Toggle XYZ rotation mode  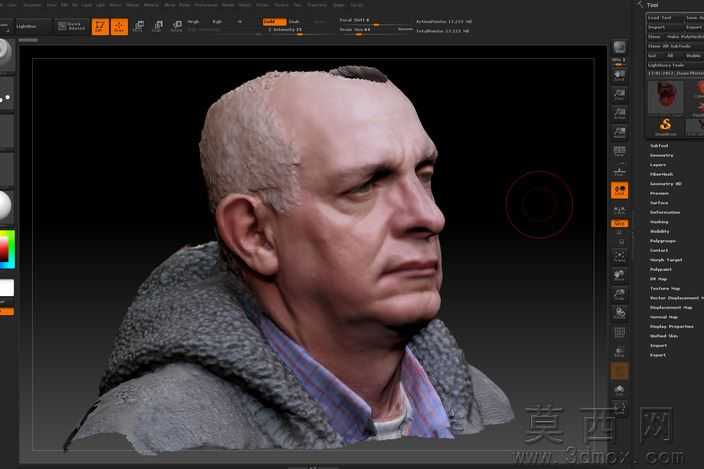pyautogui.click(x=620, y=224)
